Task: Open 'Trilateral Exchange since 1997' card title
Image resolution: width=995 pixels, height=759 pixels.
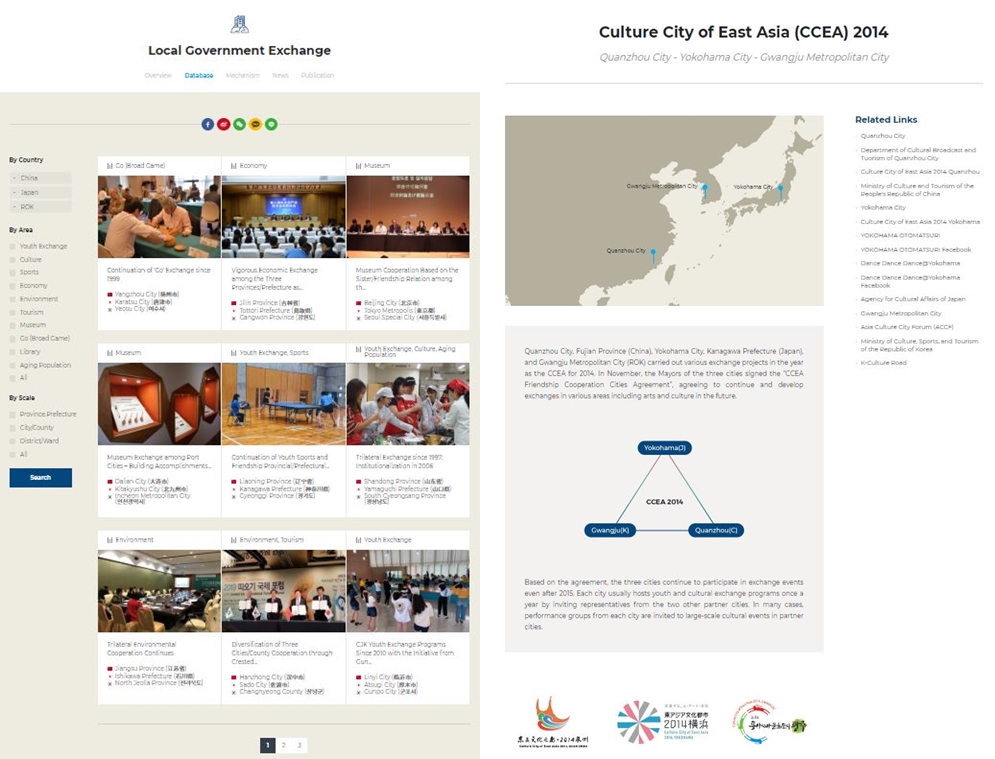Action: pos(399,461)
